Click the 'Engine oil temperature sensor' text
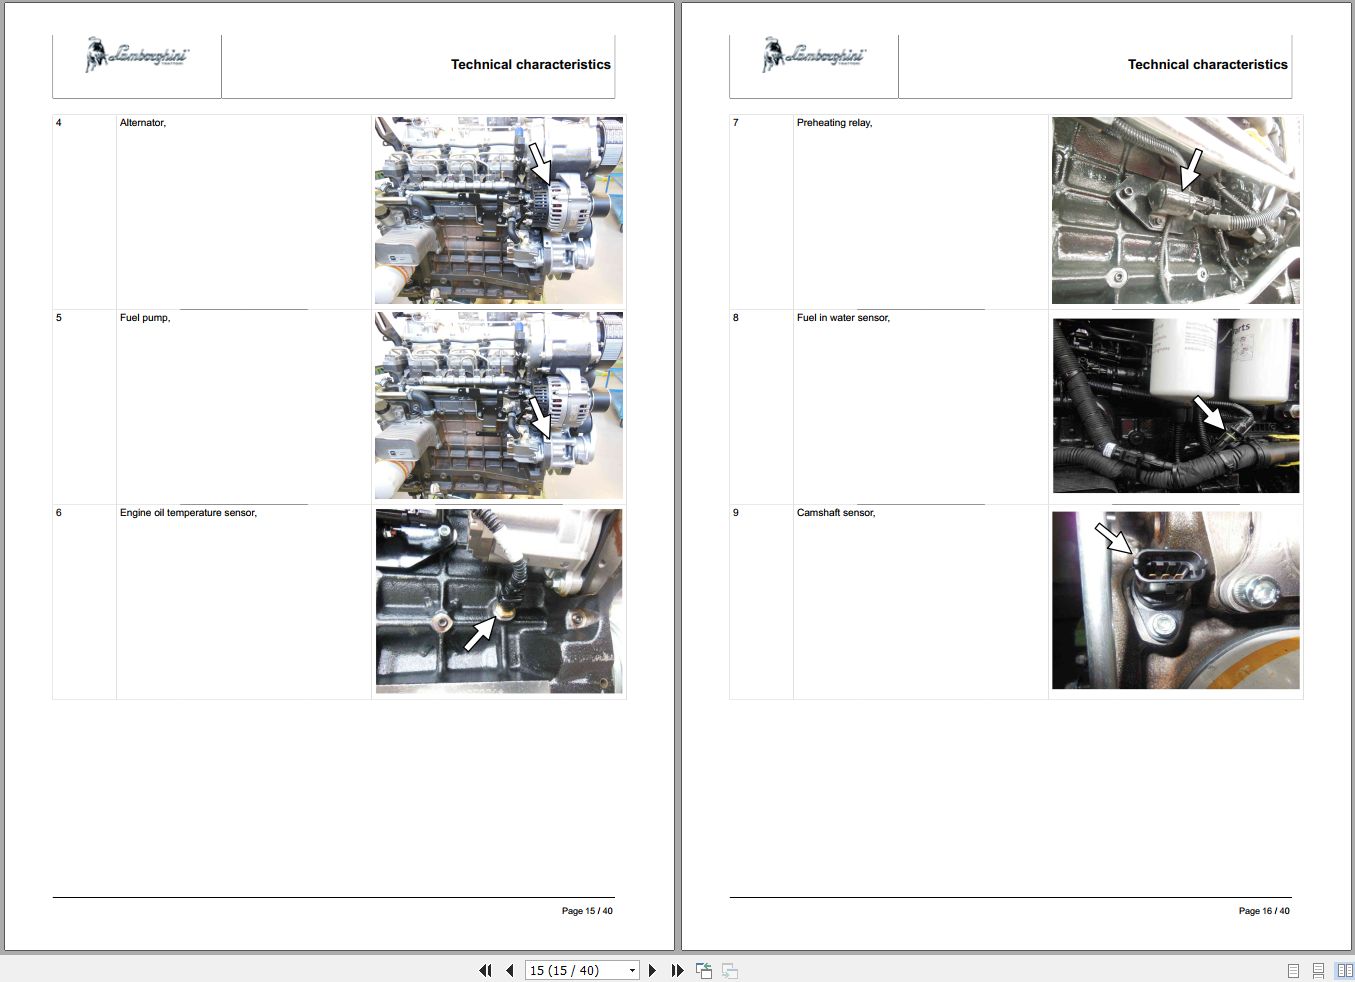The image size is (1355, 982). [188, 513]
